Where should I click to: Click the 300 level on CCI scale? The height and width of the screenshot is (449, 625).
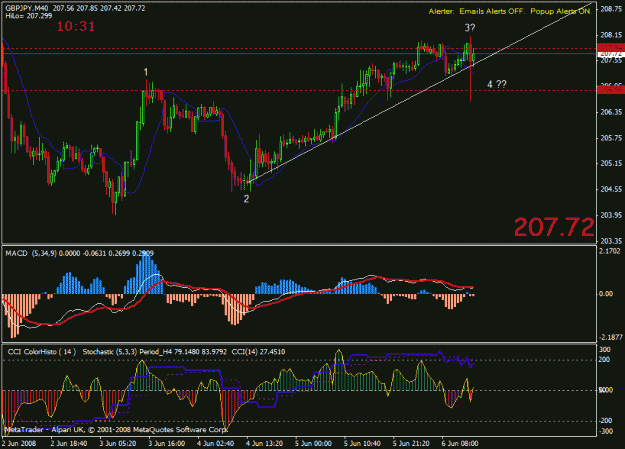click(x=605, y=349)
